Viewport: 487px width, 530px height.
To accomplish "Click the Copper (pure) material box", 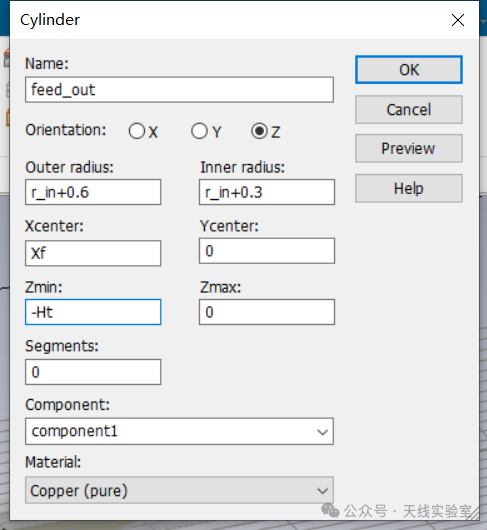I will tap(179, 490).
